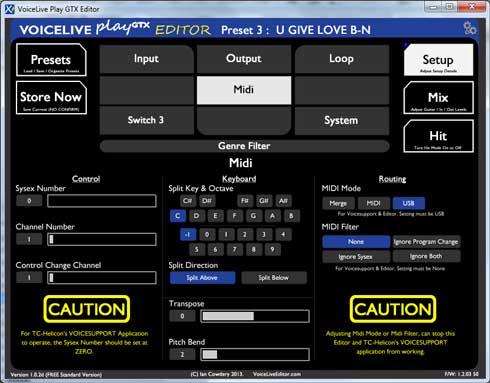
Task: Toggle the Hit mode button
Action: (x=438, y=136)
